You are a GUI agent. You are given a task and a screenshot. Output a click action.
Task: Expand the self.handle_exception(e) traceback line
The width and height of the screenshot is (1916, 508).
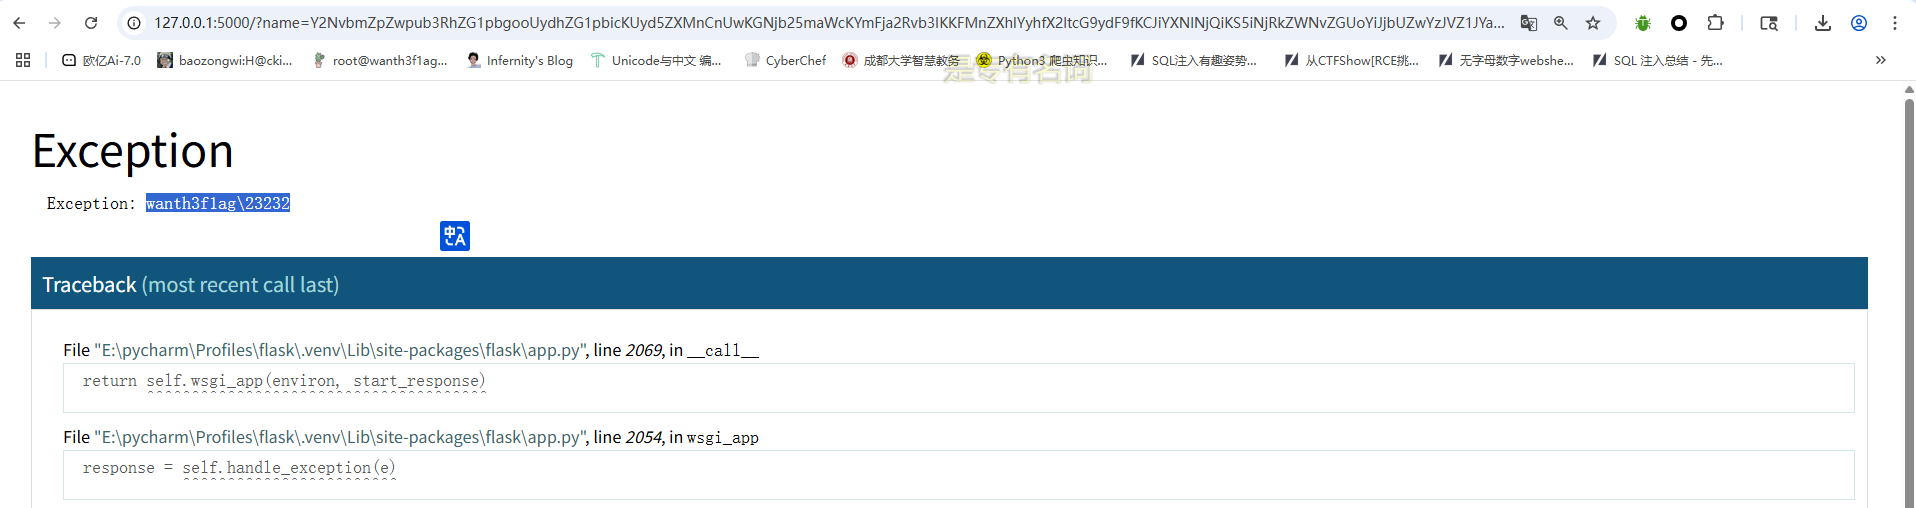[x=288, y=468]
